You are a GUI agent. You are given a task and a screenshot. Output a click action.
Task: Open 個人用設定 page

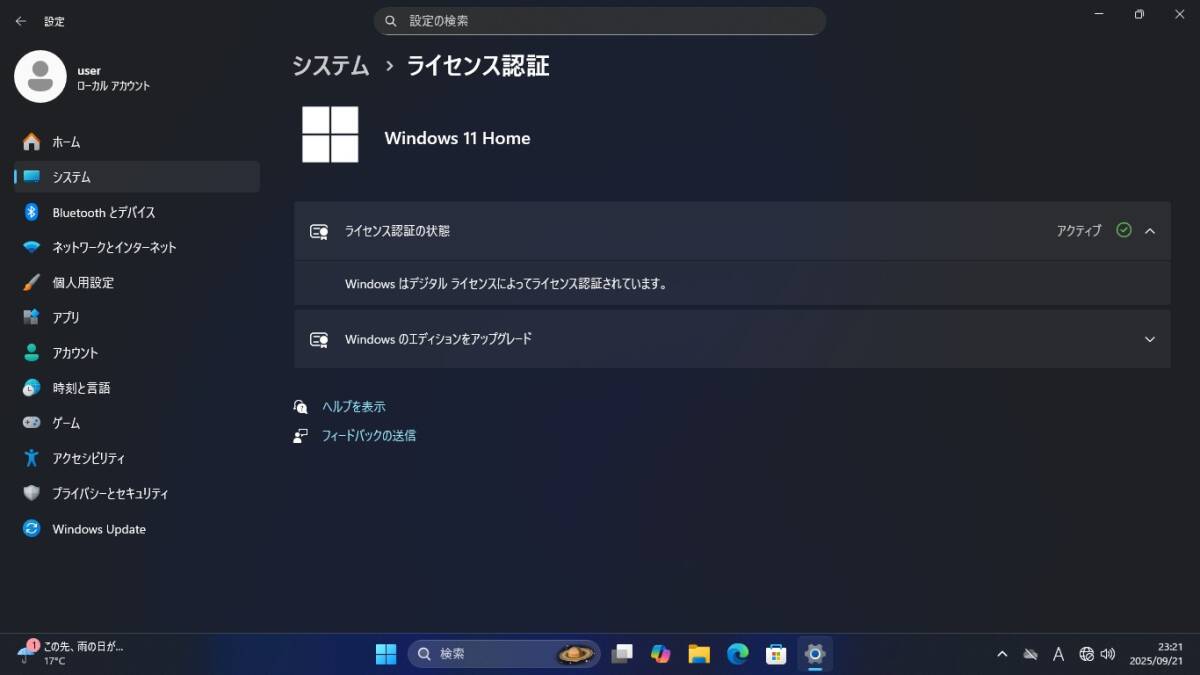coord(137,283)
